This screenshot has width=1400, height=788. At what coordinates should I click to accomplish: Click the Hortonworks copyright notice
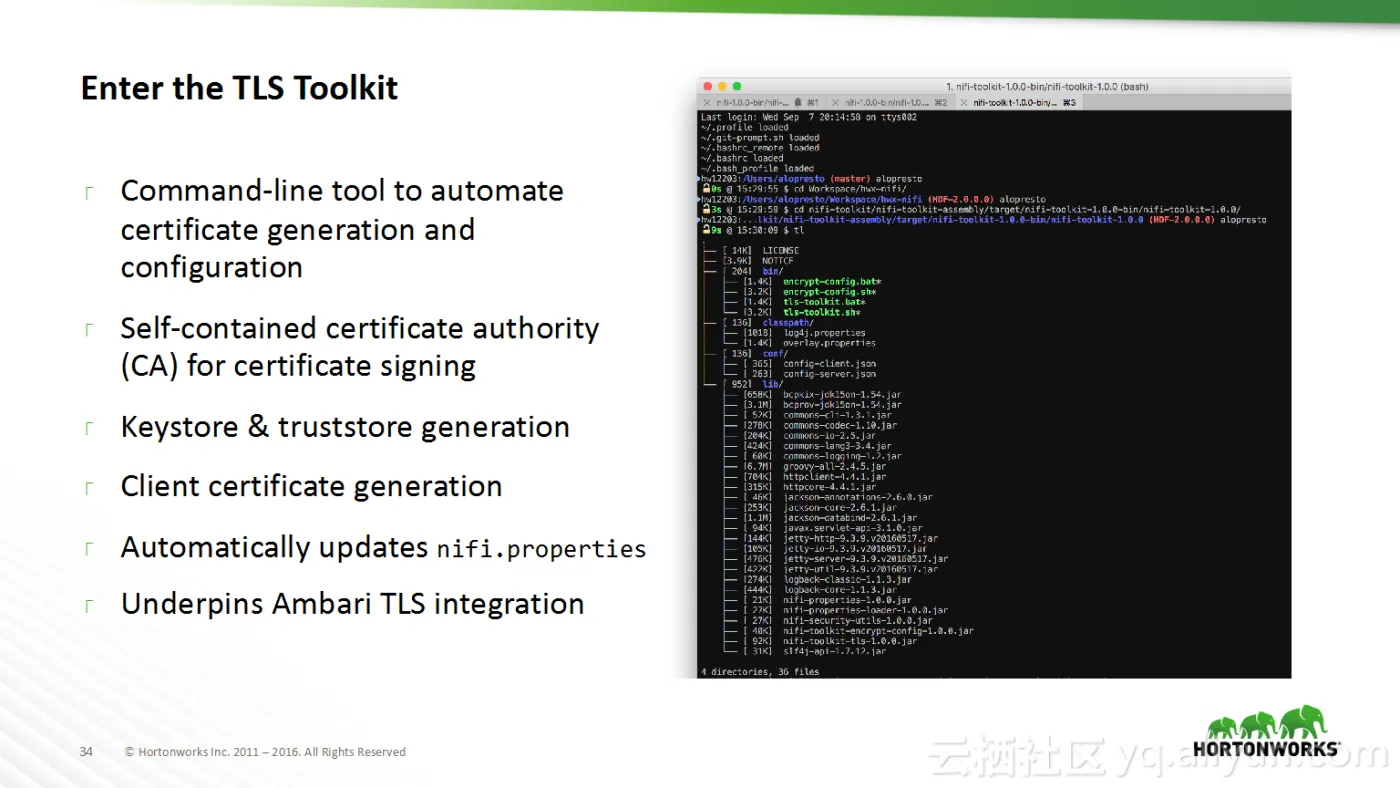pos(265,752)
